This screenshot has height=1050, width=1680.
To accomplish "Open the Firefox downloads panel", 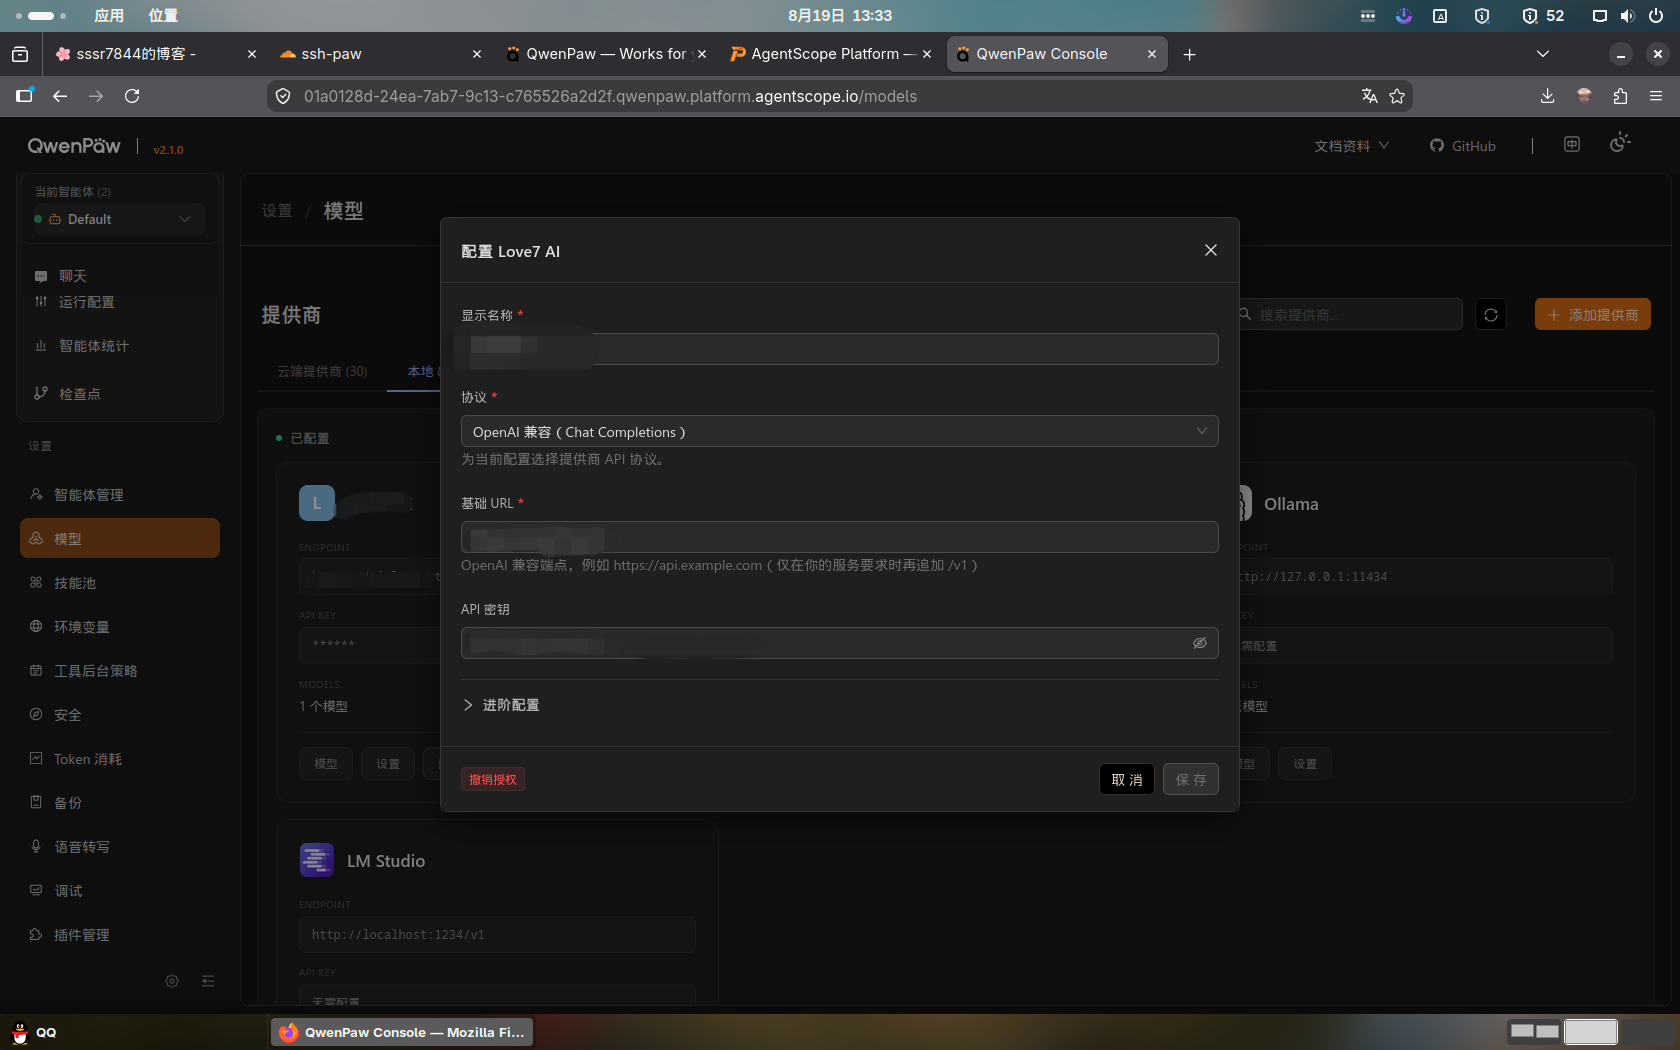I will [x=1547, y=96].
